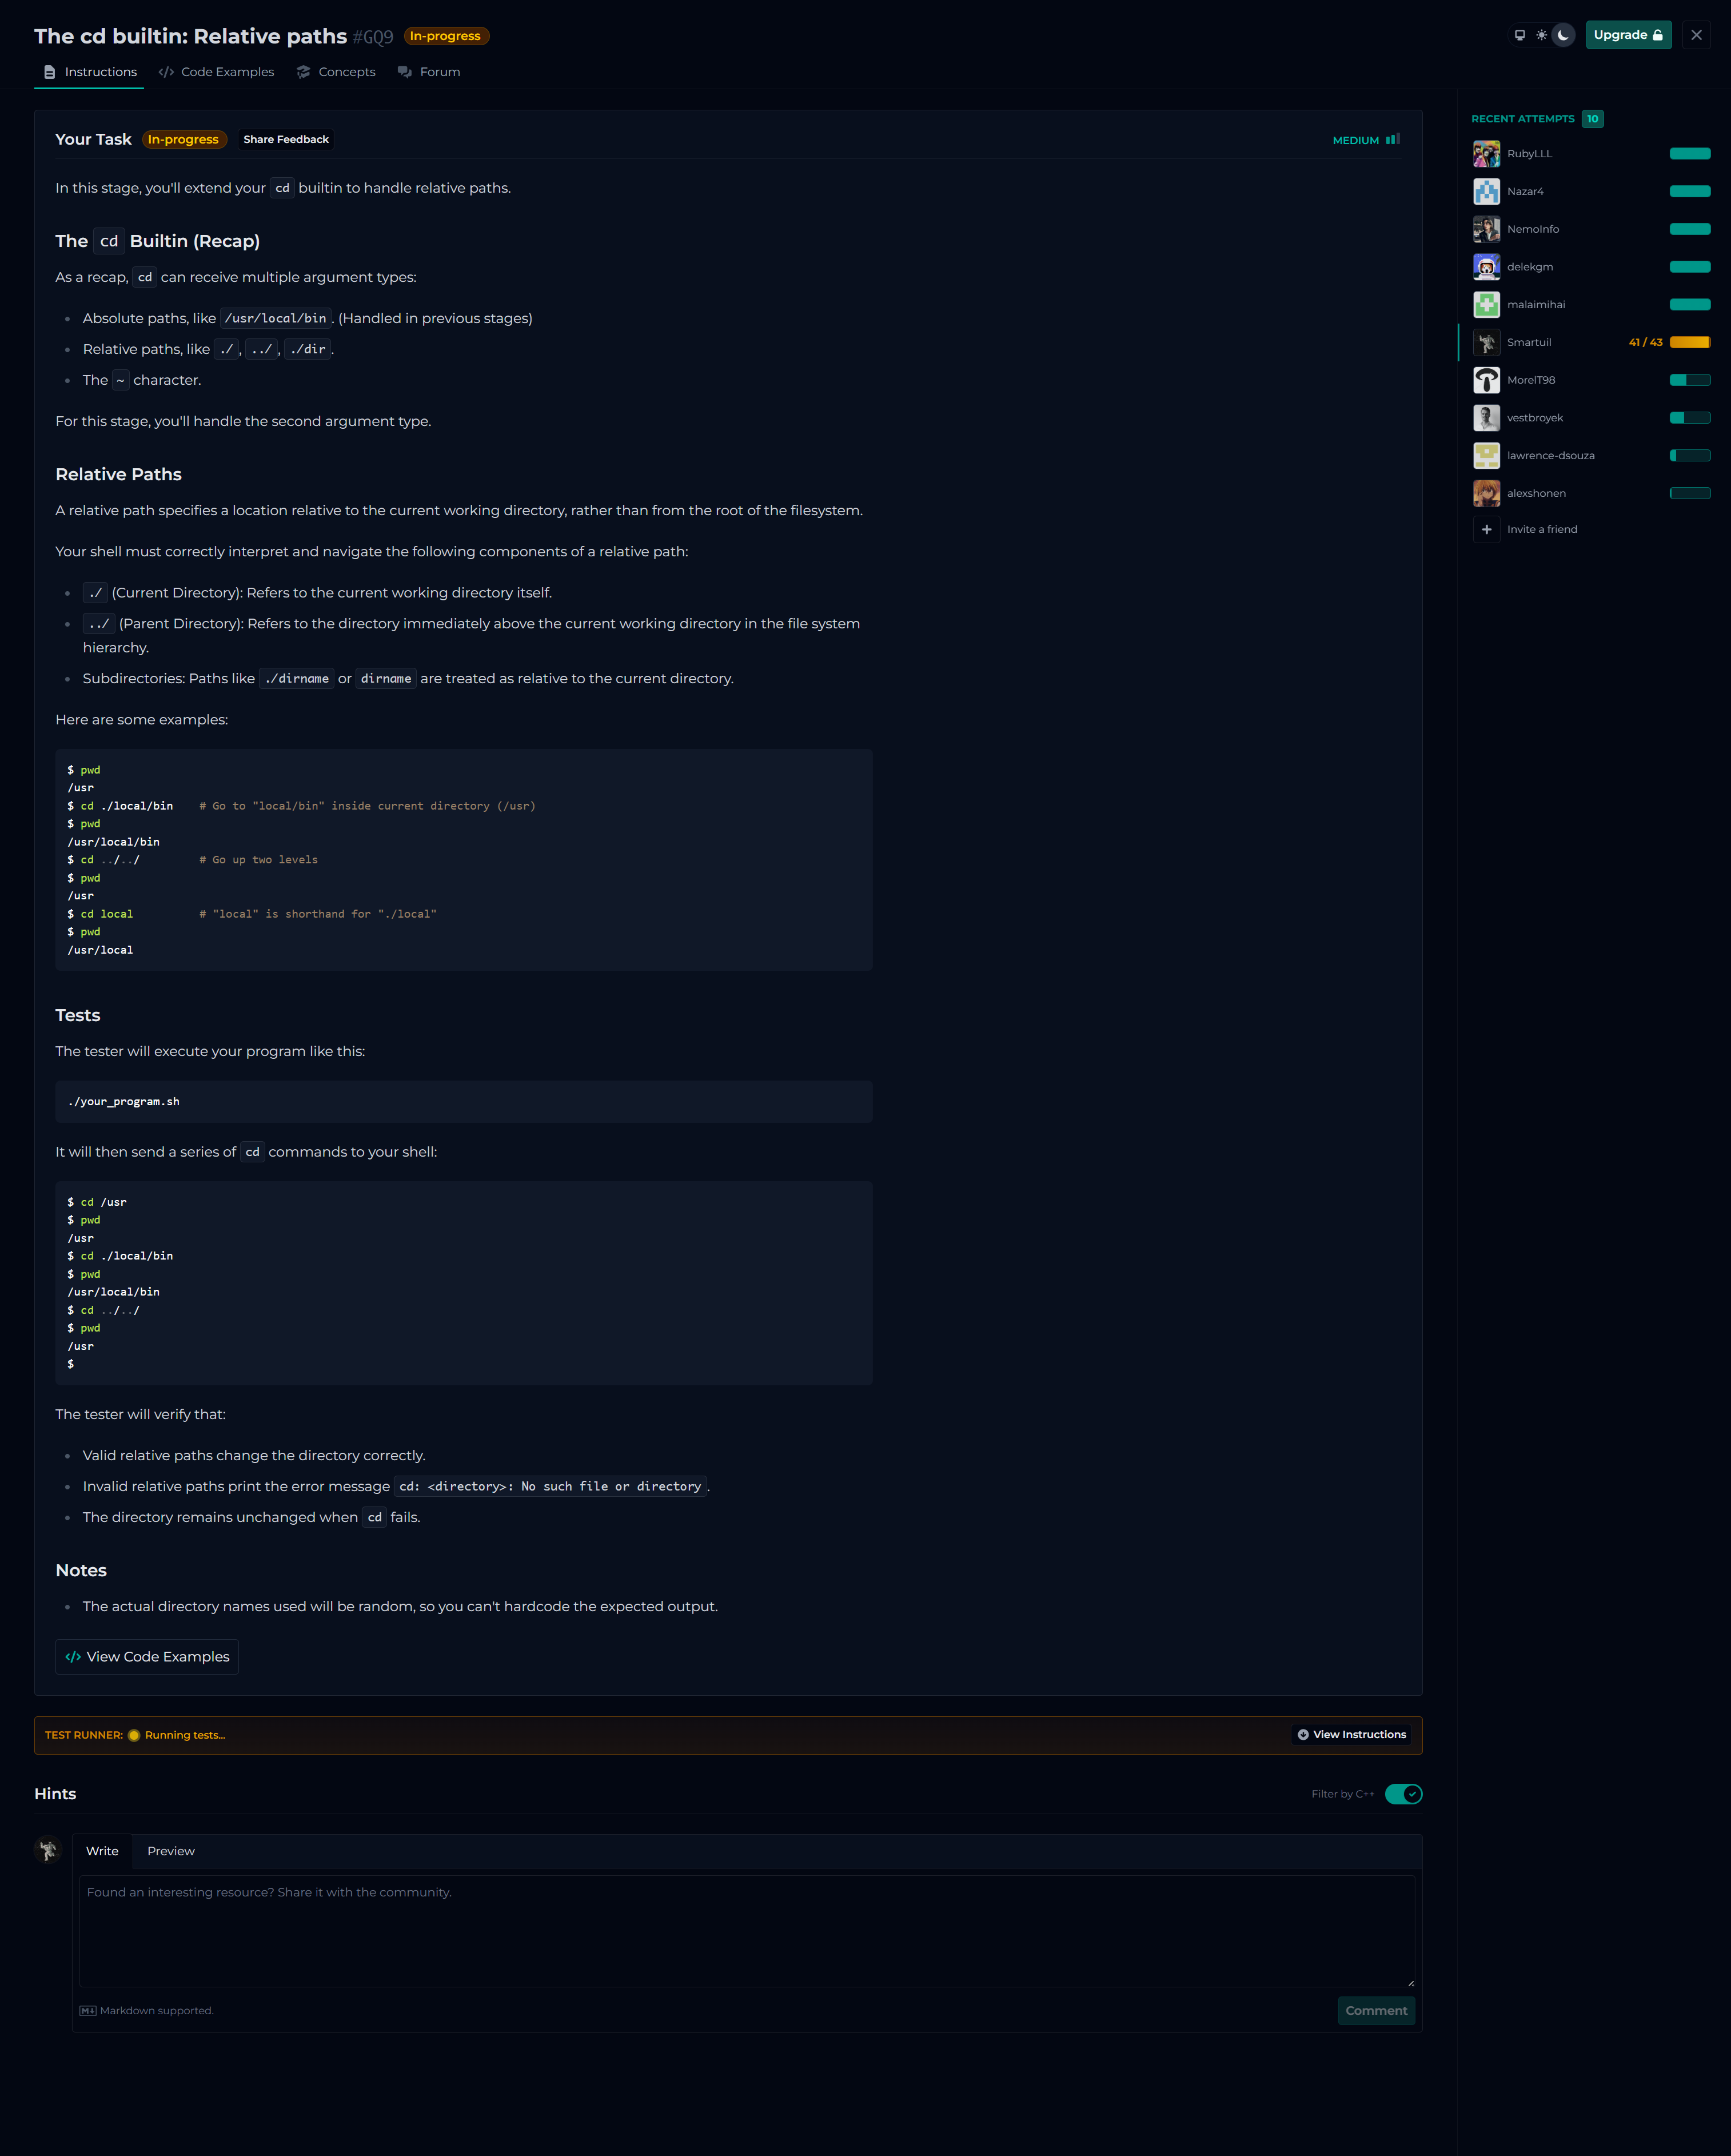Switch to system theme monitor icon

(1519, 35)
